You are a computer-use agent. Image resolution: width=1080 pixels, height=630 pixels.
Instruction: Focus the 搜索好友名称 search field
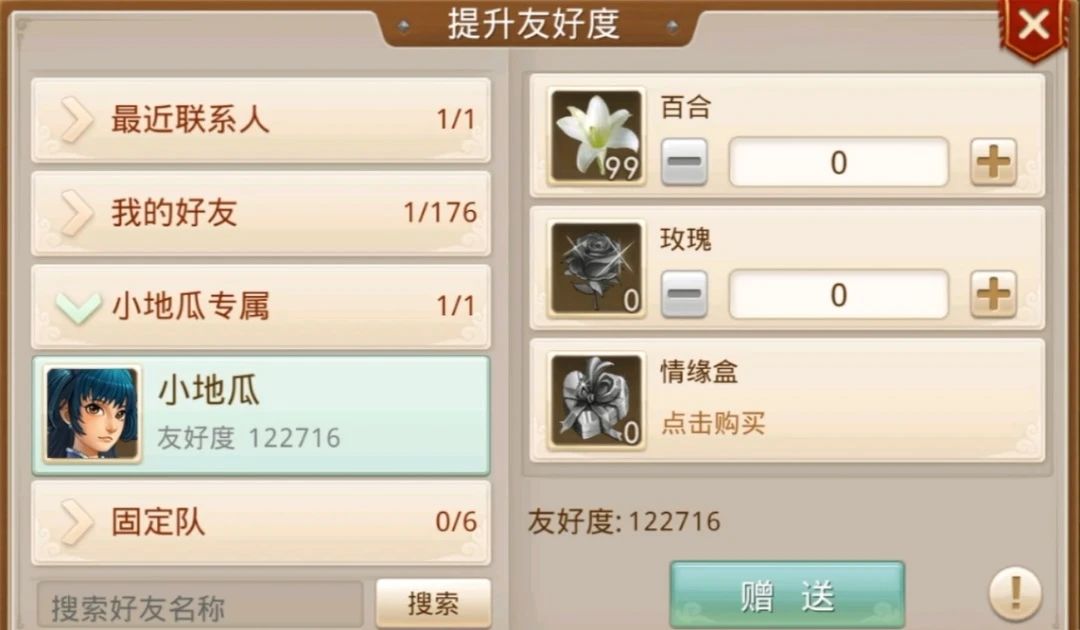[200, 605]
